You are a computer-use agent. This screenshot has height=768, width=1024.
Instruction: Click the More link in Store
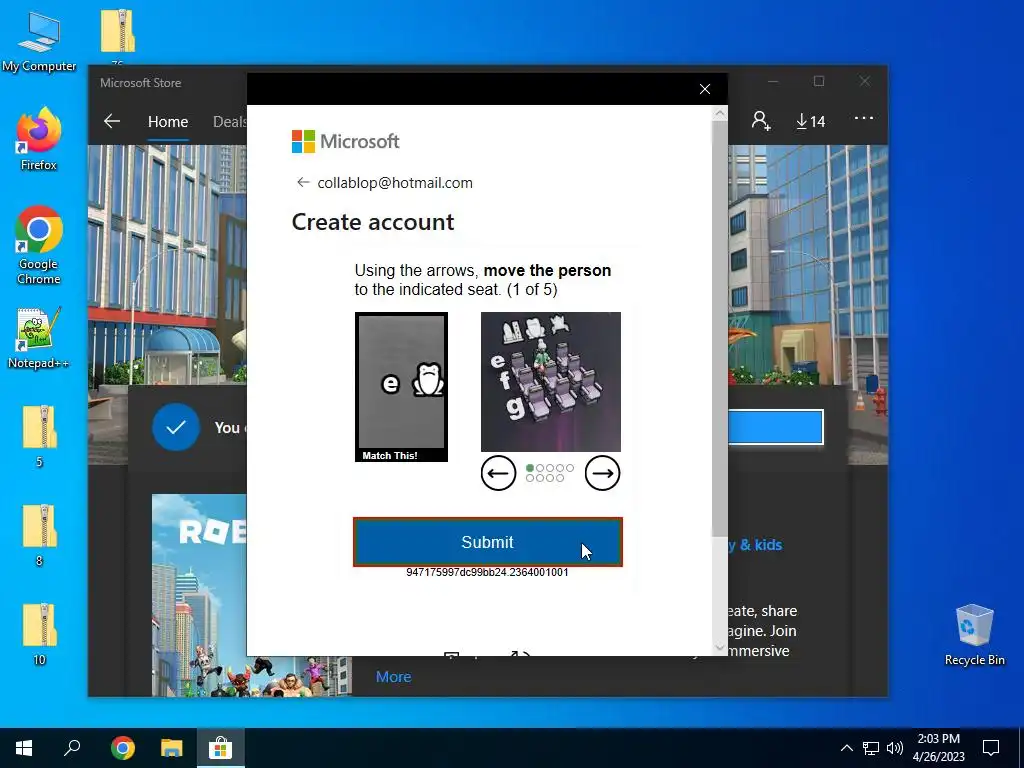pyautogui.click(x=393, y=677)
